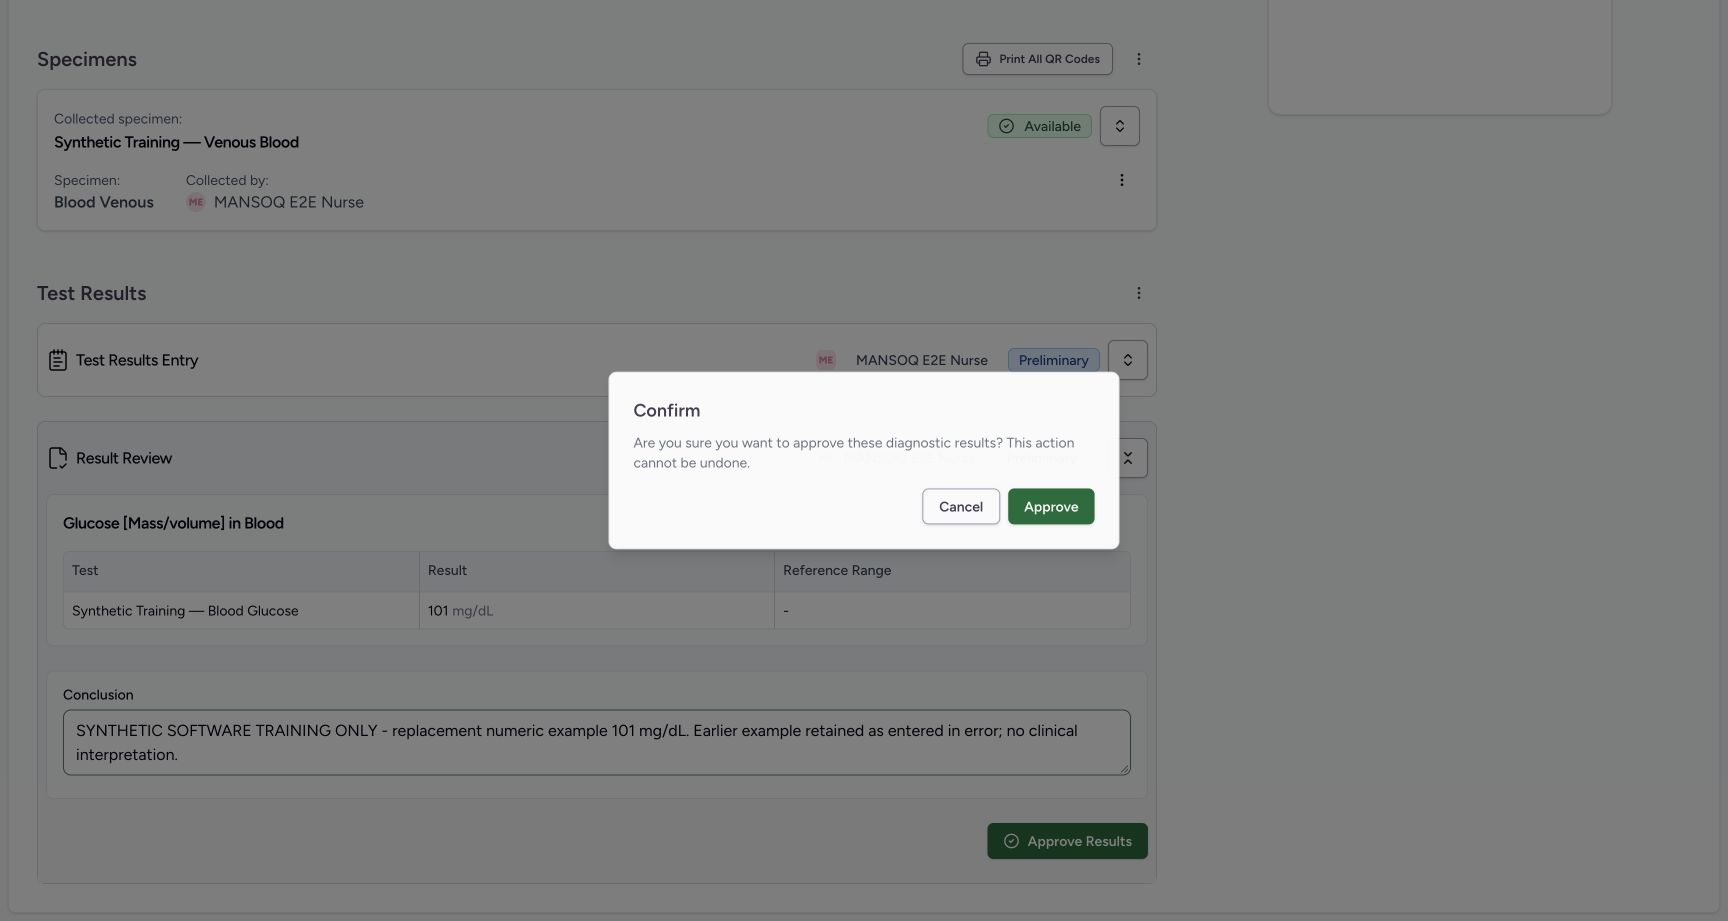Viewport: 1728px width, 921px height.
Task: Cancel the confirm dialog
Action: [960, 506]
